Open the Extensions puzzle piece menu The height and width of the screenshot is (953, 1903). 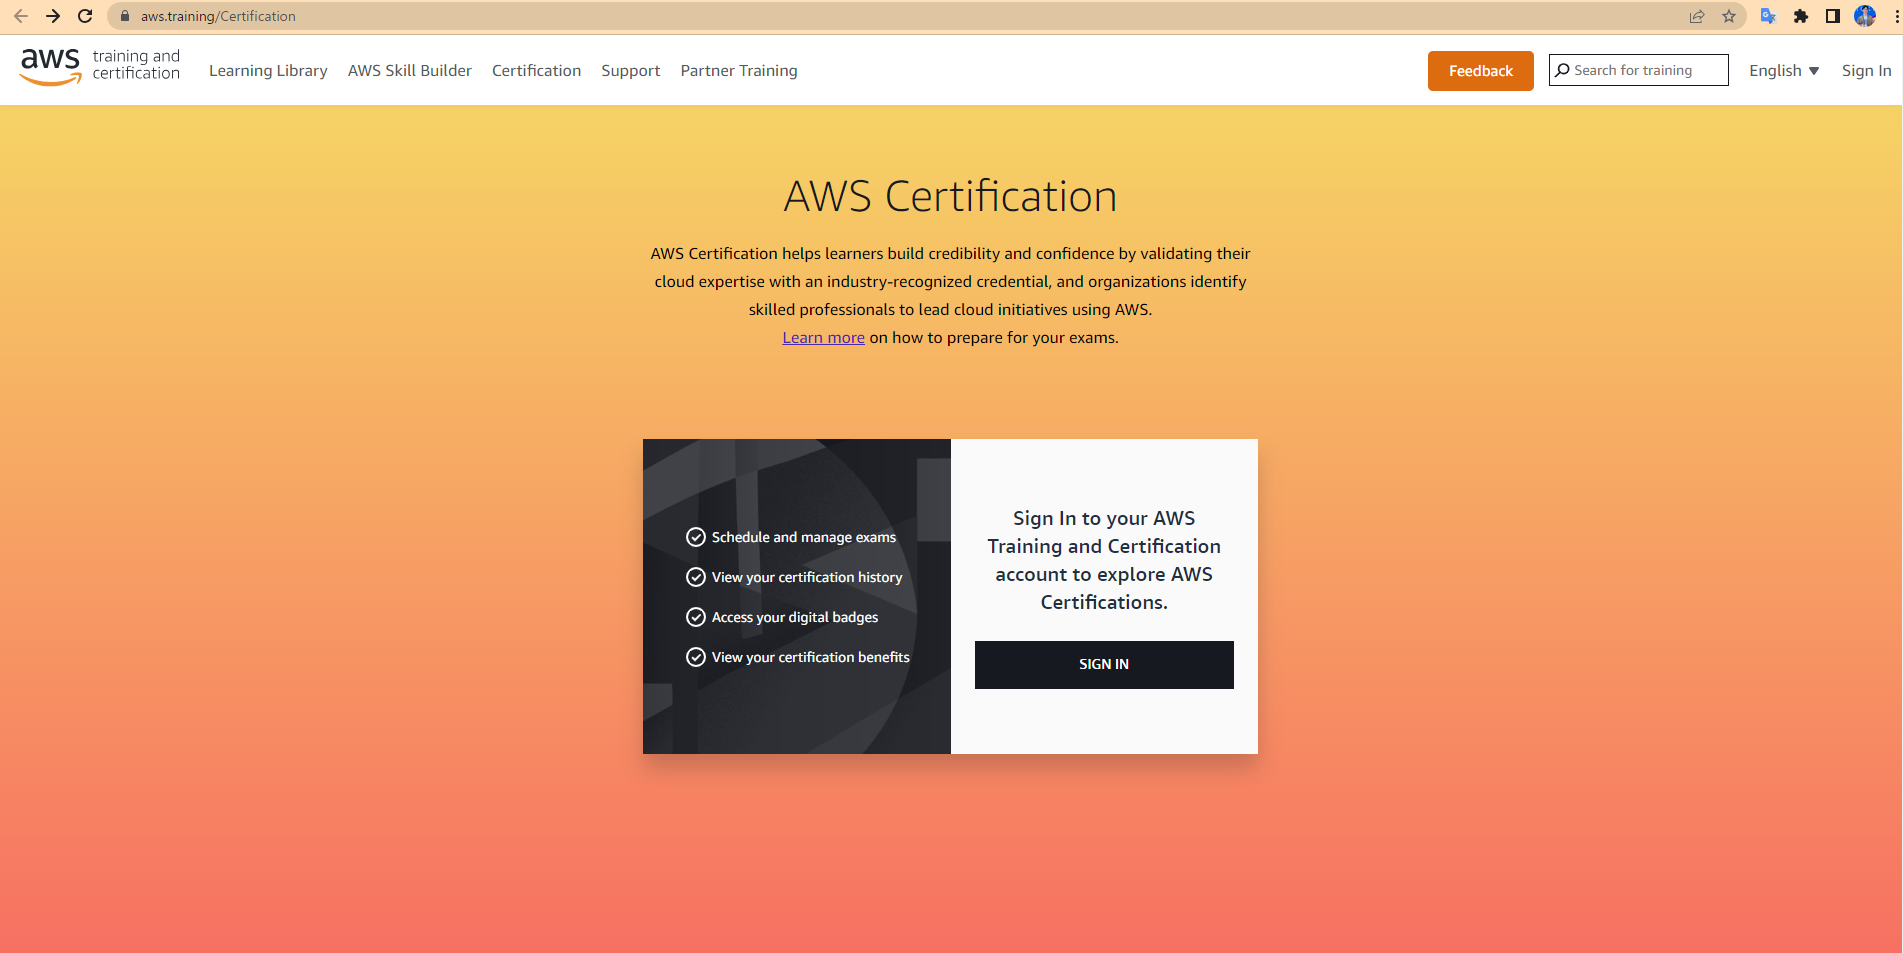[x=1801, y=16]
